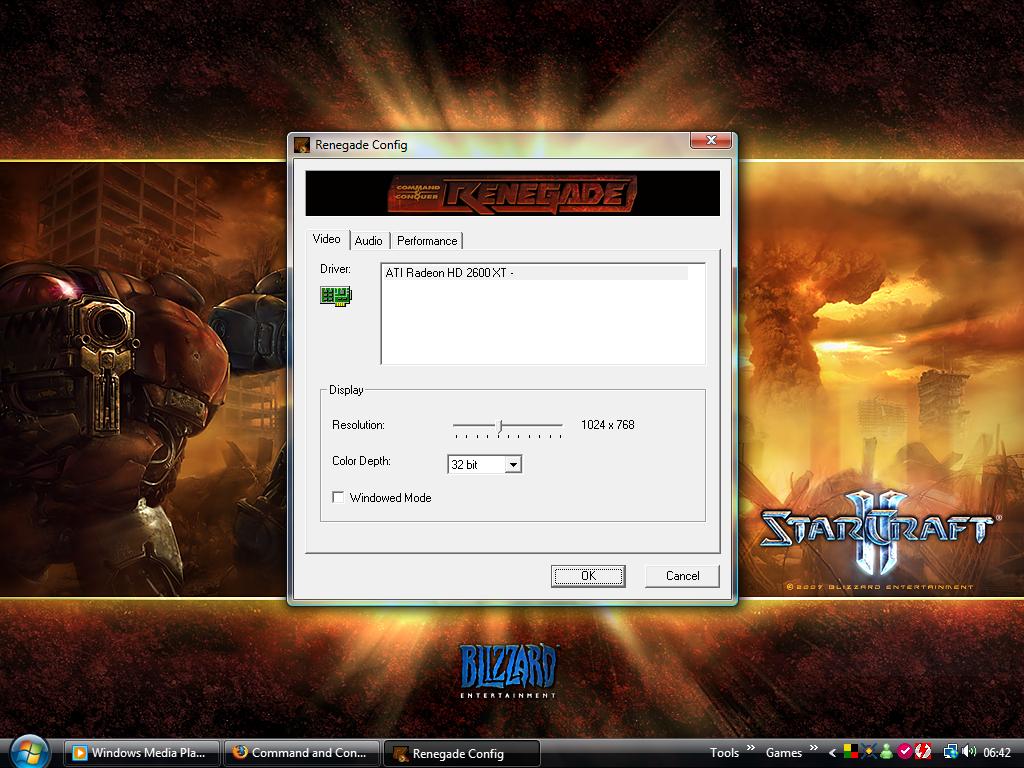Viewport: 1024px width, 768px height.
Task: Open the Color Depth dropdown
Action: [512, 465]
